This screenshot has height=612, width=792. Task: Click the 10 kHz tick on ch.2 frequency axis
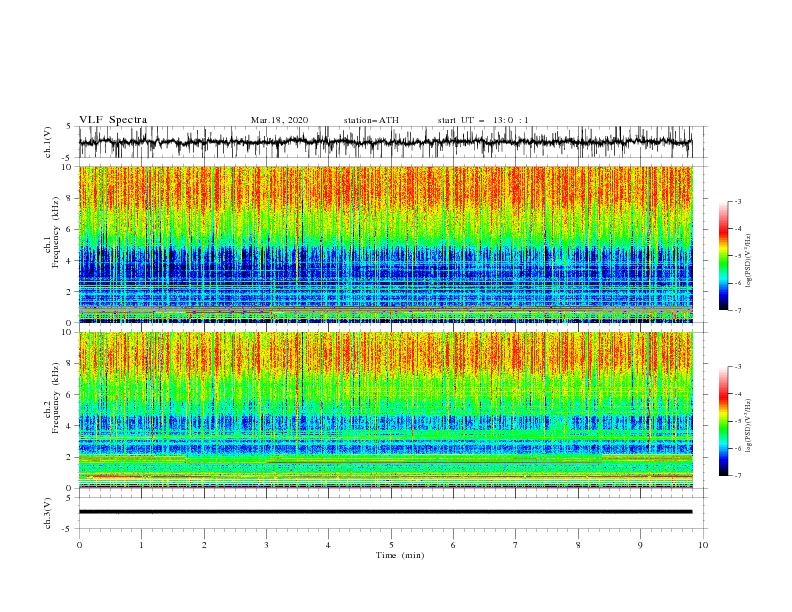point(68,332)
